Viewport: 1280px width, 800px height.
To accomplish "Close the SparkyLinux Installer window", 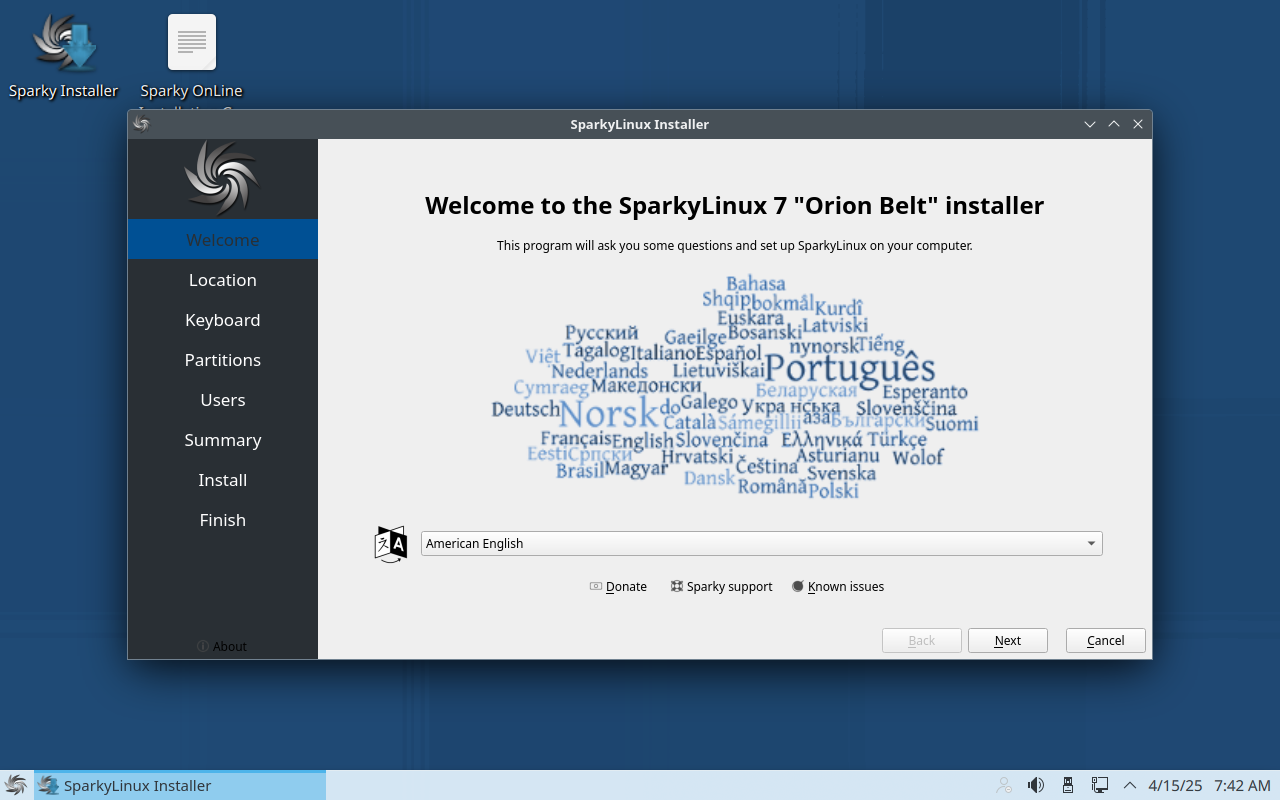I will pyautogui.click(x=1138, y=124).
